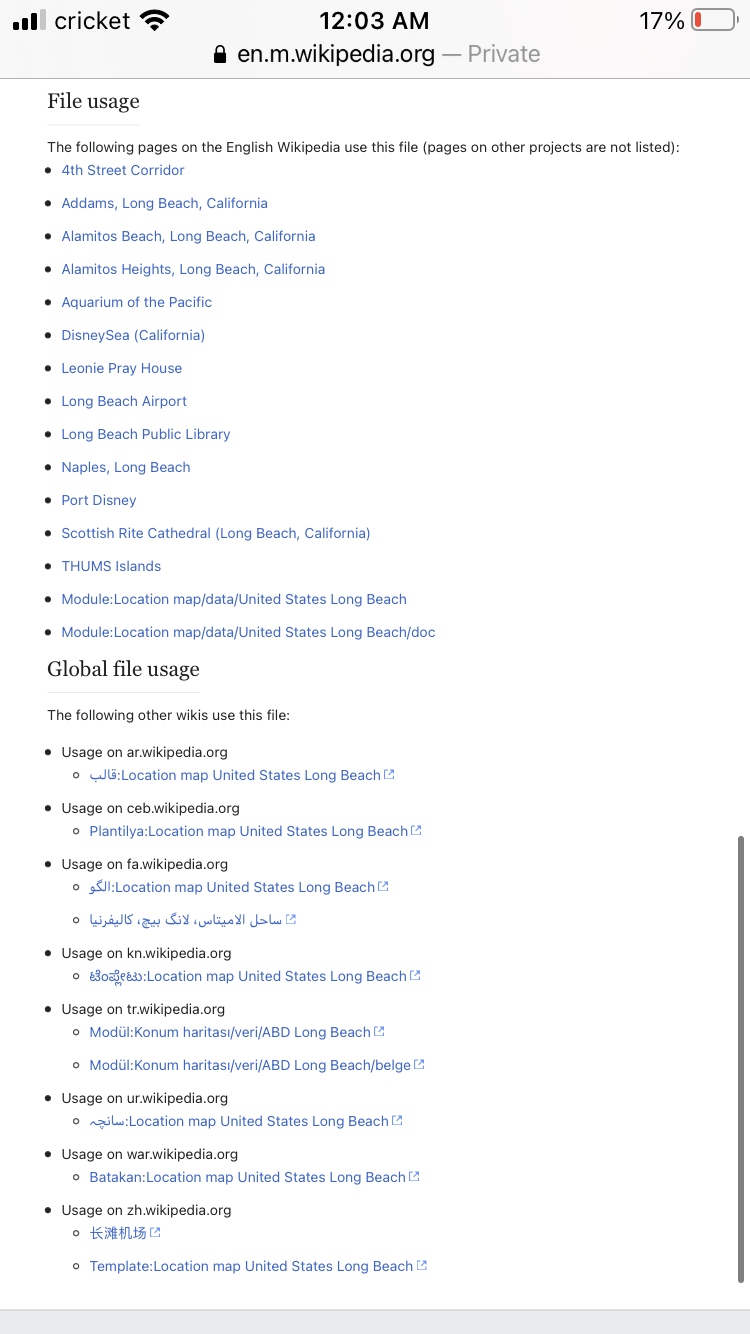
Task: Open the Persian Alamitos Beach article link
Action: 186,920
